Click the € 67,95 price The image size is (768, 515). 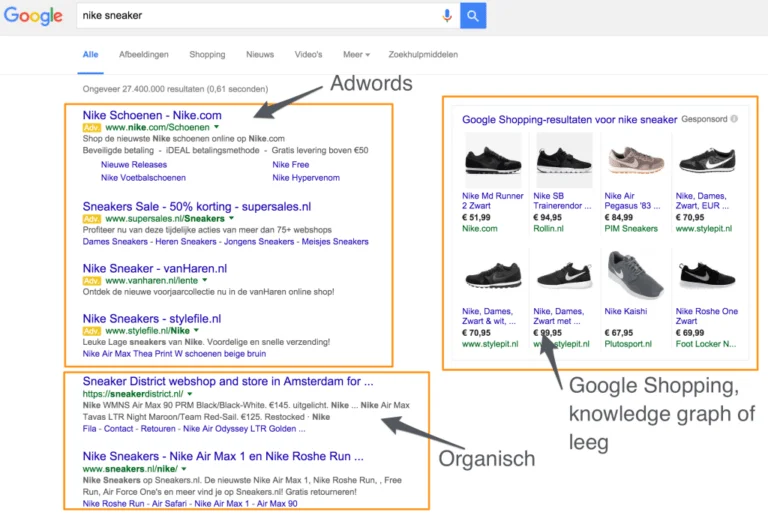point(619,333)
